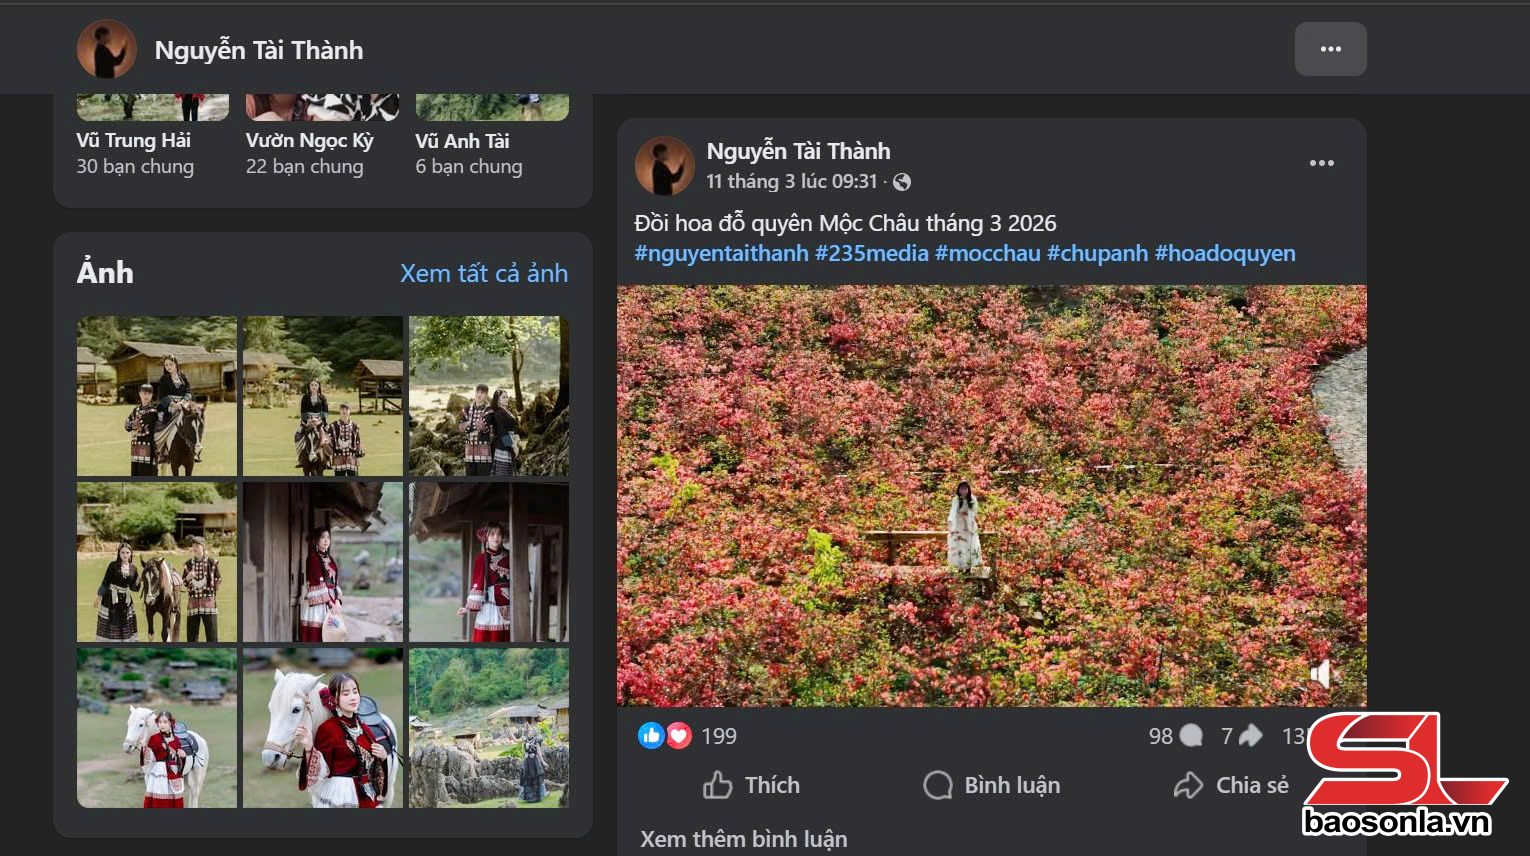This screenshot has height=856, width=1530.
Task: Open the #235media hashtag
Action: point(871,253)
